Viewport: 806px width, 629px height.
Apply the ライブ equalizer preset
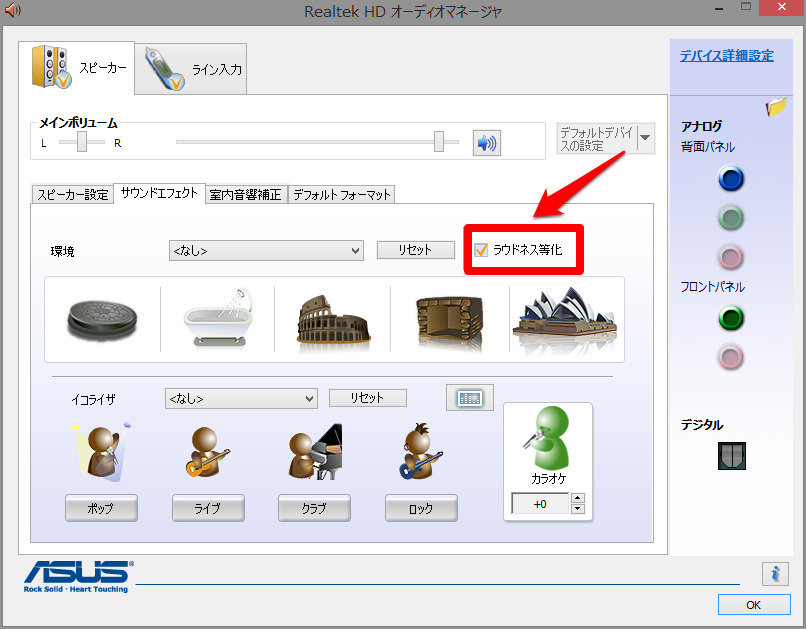coord(208,508)
